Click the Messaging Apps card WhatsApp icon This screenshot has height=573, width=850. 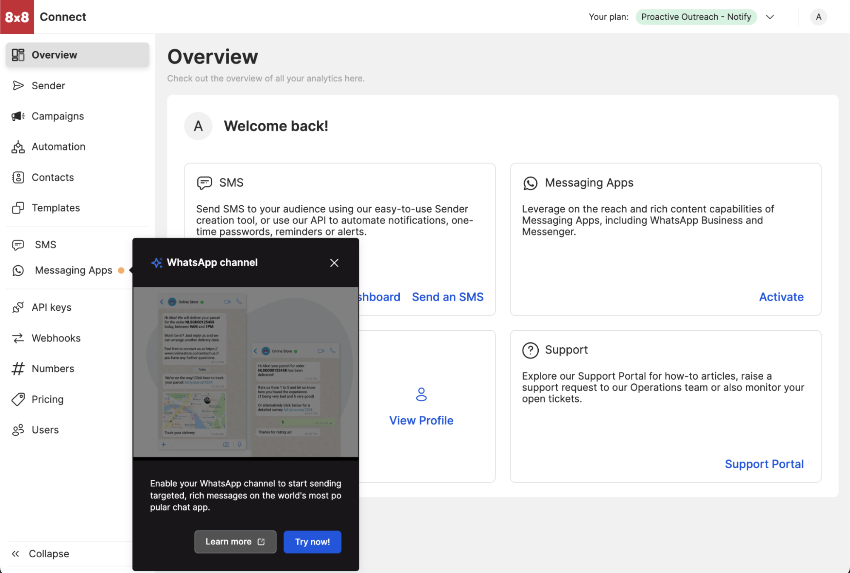click(x=530, y=183)
